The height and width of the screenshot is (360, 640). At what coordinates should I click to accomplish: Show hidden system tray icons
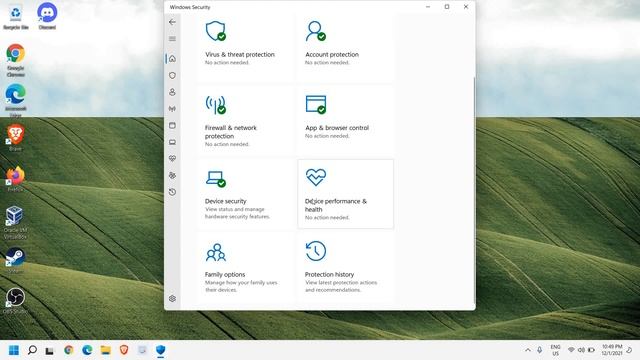pyautogui.click(x=528, y=350)
